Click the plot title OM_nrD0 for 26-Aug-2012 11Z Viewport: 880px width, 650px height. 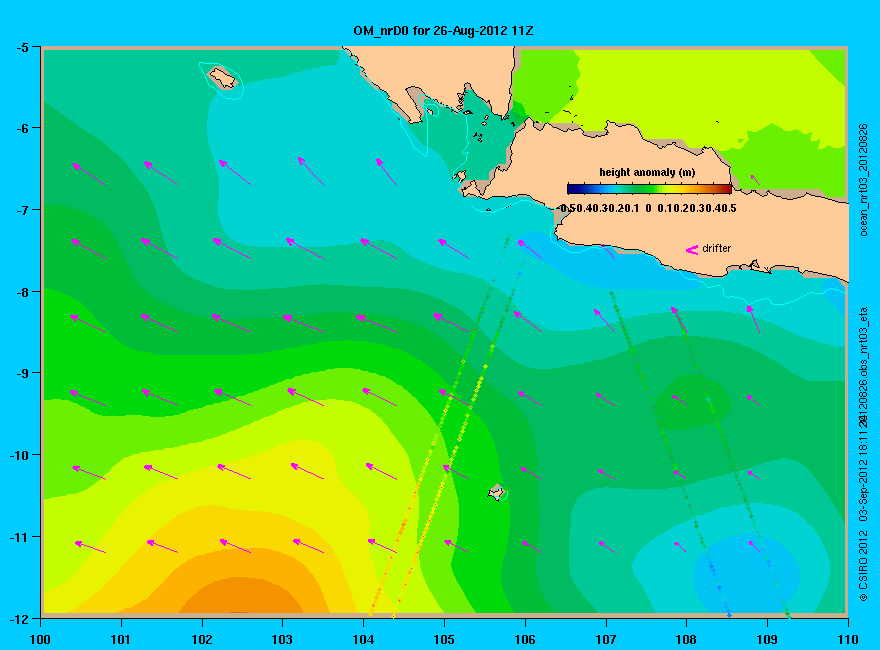[443, 31]
